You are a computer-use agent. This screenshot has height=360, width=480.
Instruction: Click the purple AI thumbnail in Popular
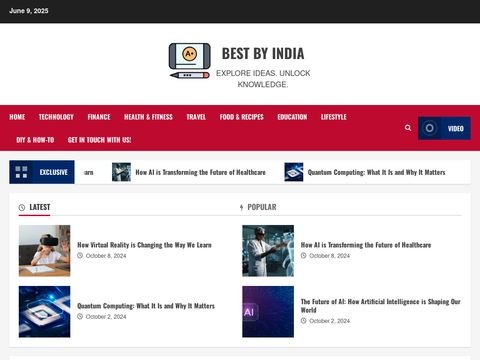coord(268,312)
